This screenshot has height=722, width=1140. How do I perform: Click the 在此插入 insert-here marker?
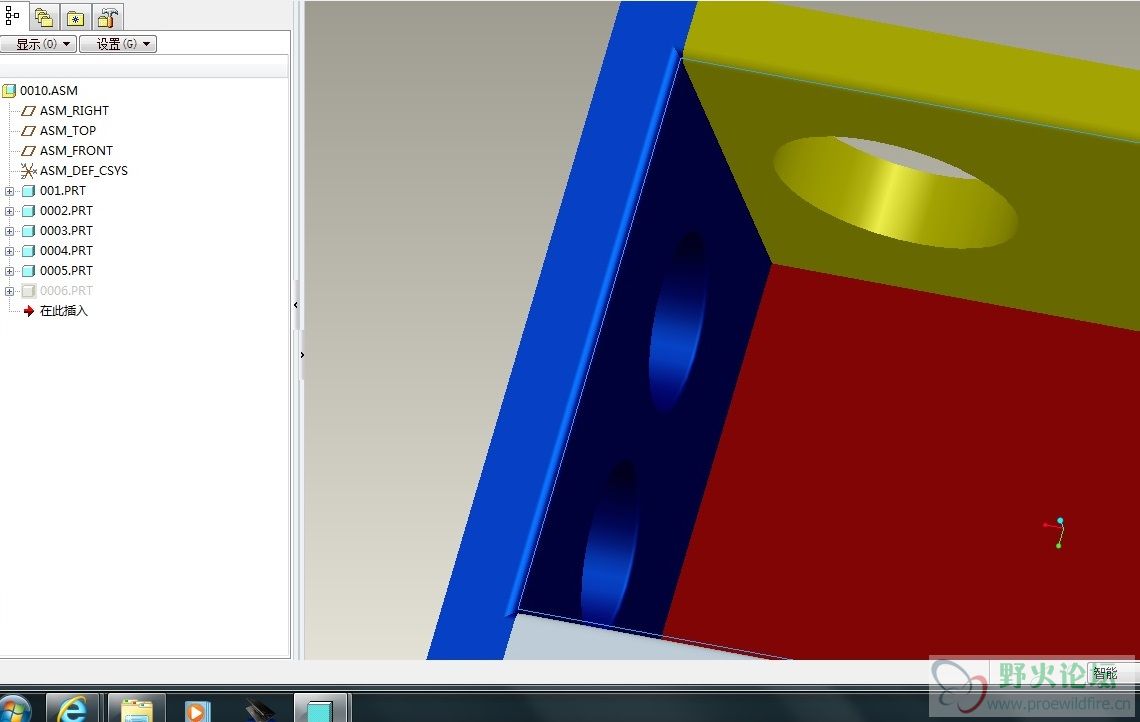(x=63, y=311)
